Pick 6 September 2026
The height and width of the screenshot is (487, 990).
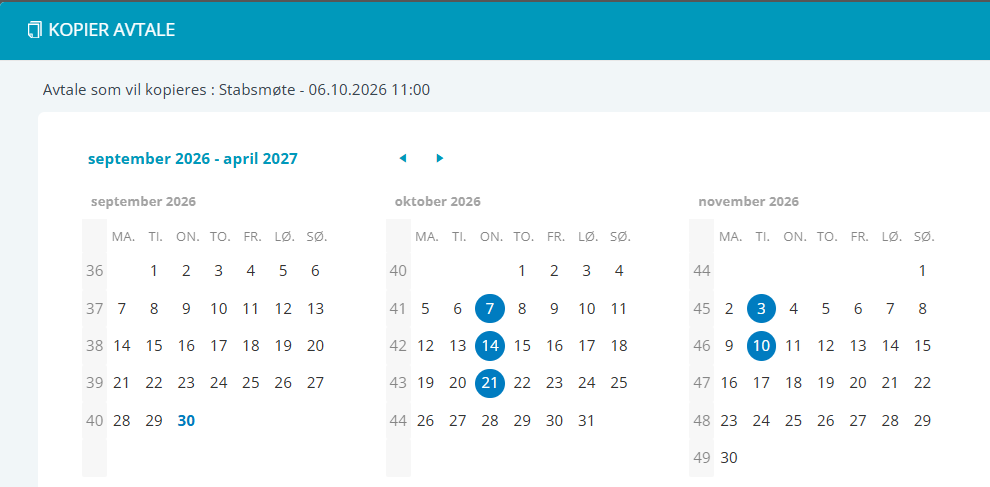click(315, 272)
